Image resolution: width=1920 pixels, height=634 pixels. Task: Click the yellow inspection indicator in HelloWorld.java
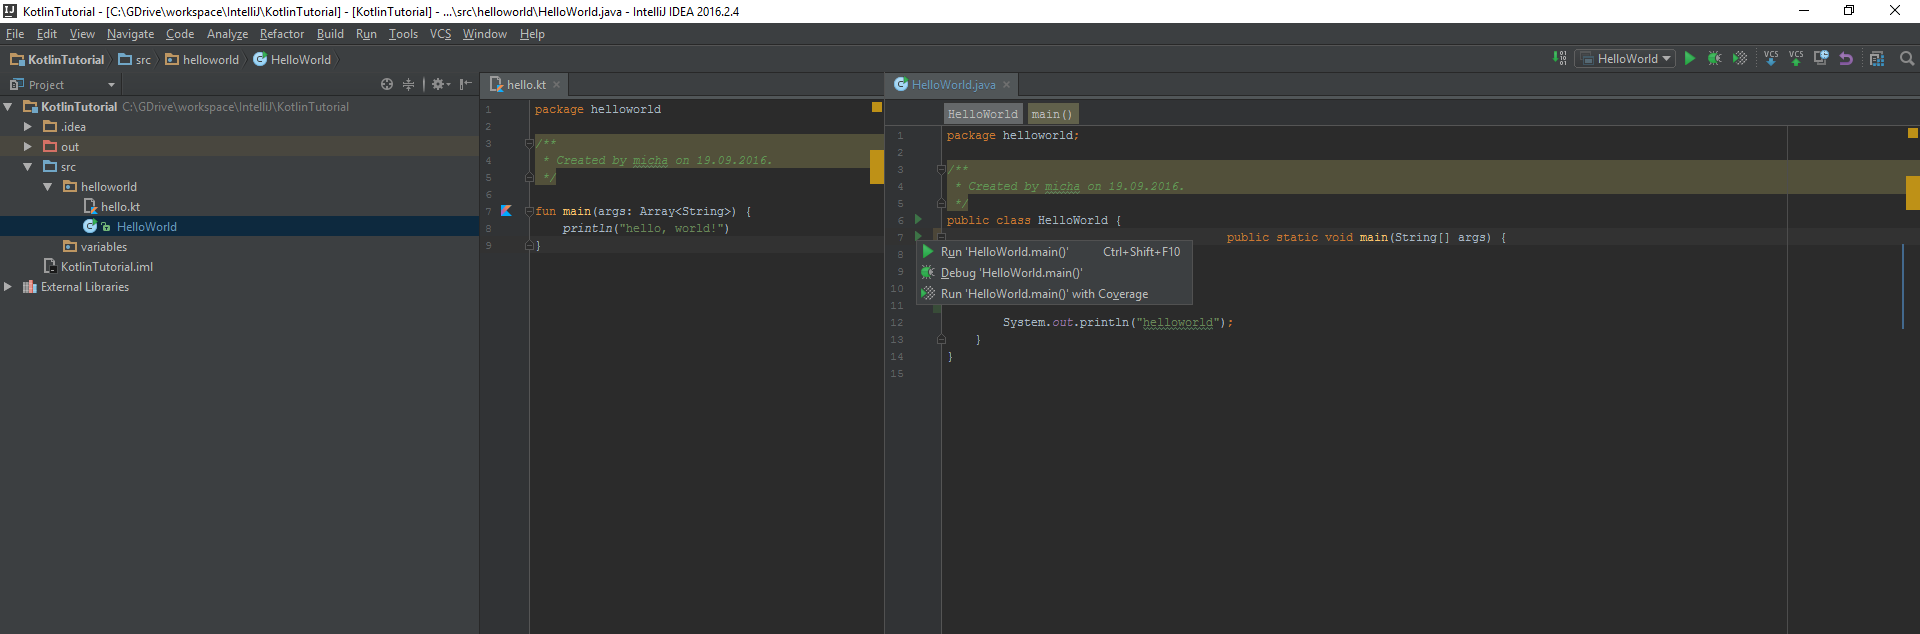click(x=1913, y=133)
